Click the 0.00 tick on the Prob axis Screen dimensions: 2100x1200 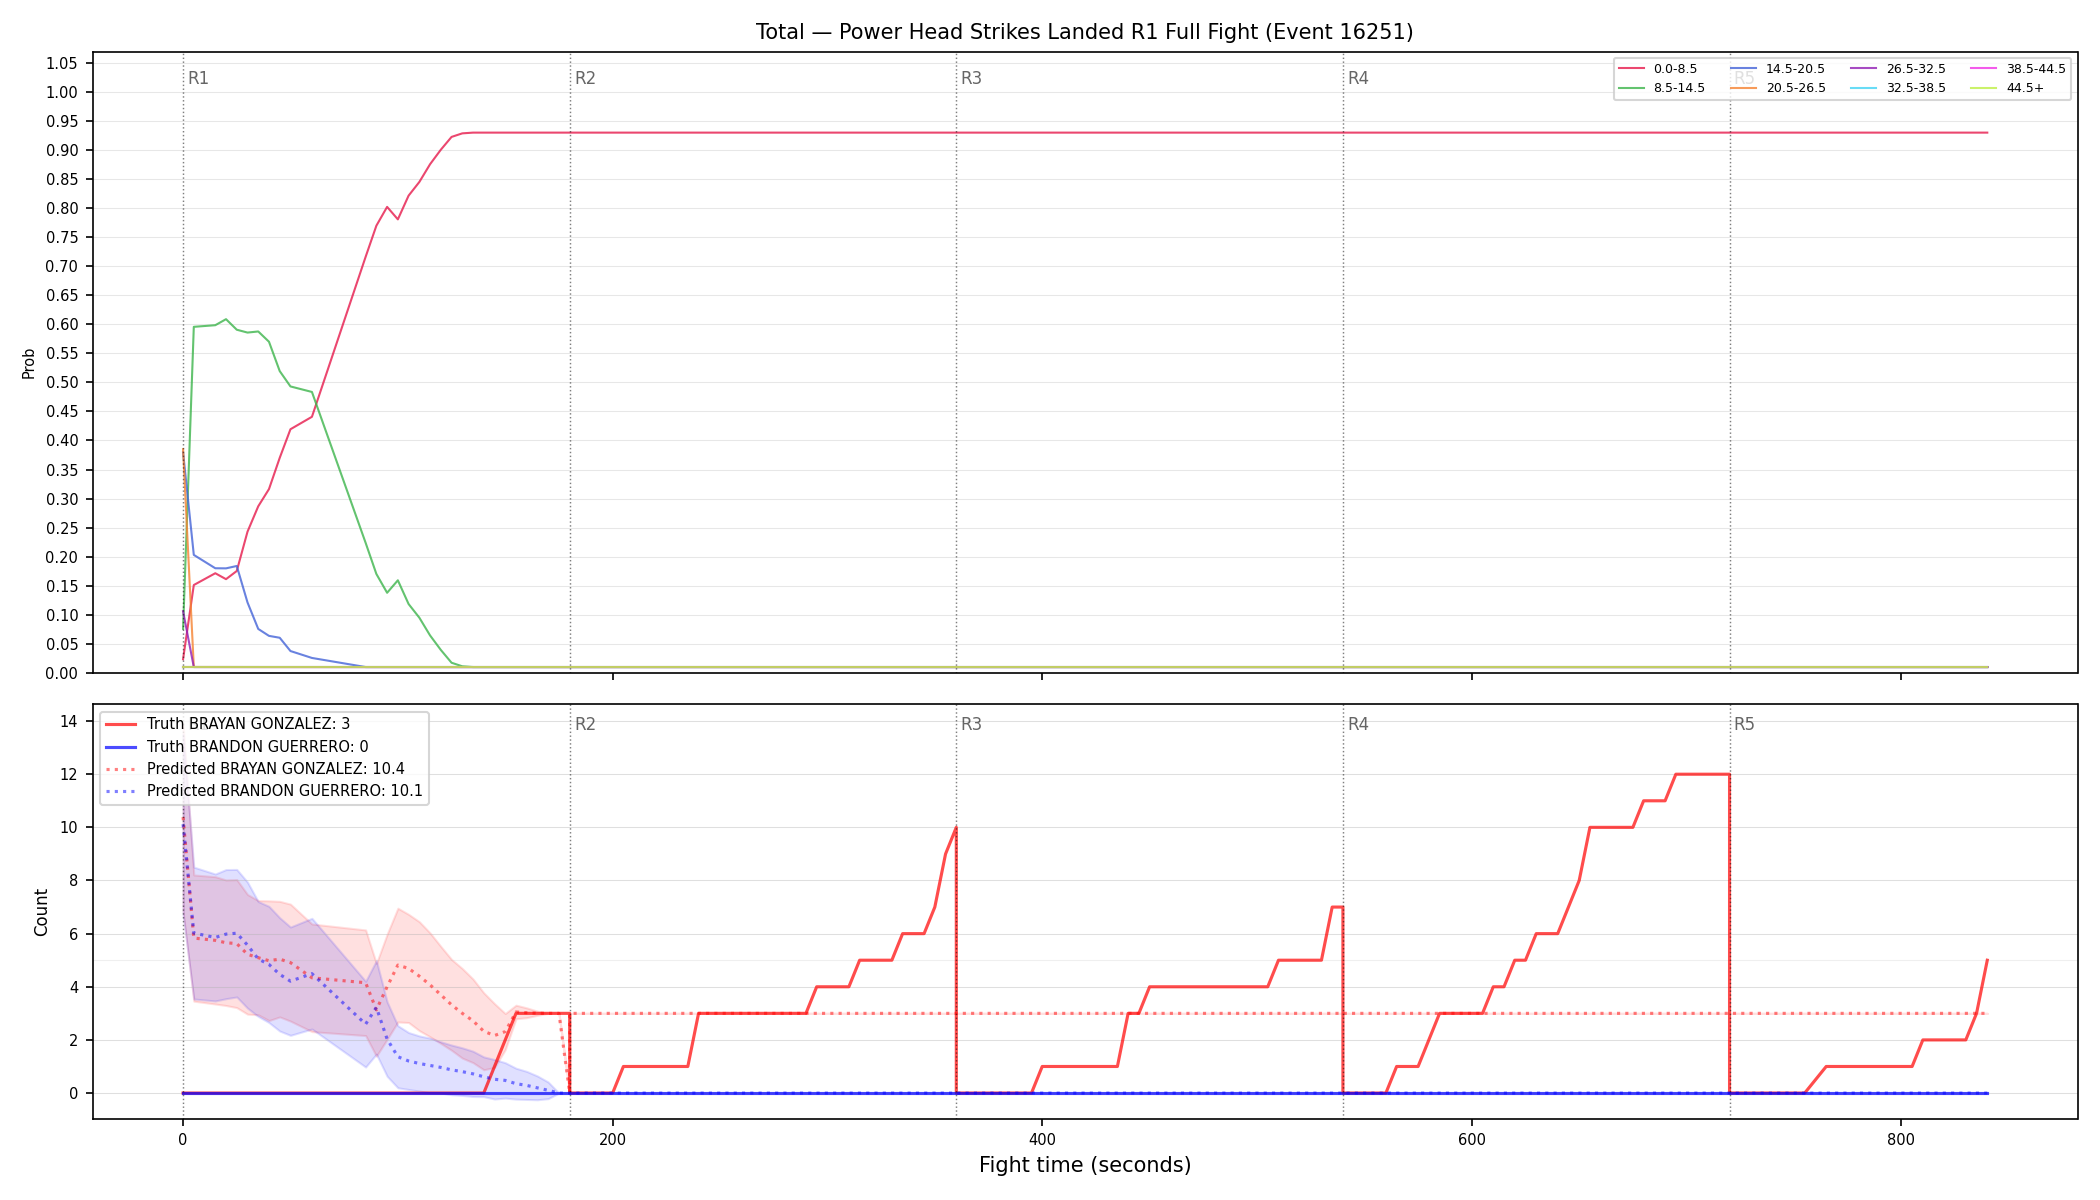(61, 673)
